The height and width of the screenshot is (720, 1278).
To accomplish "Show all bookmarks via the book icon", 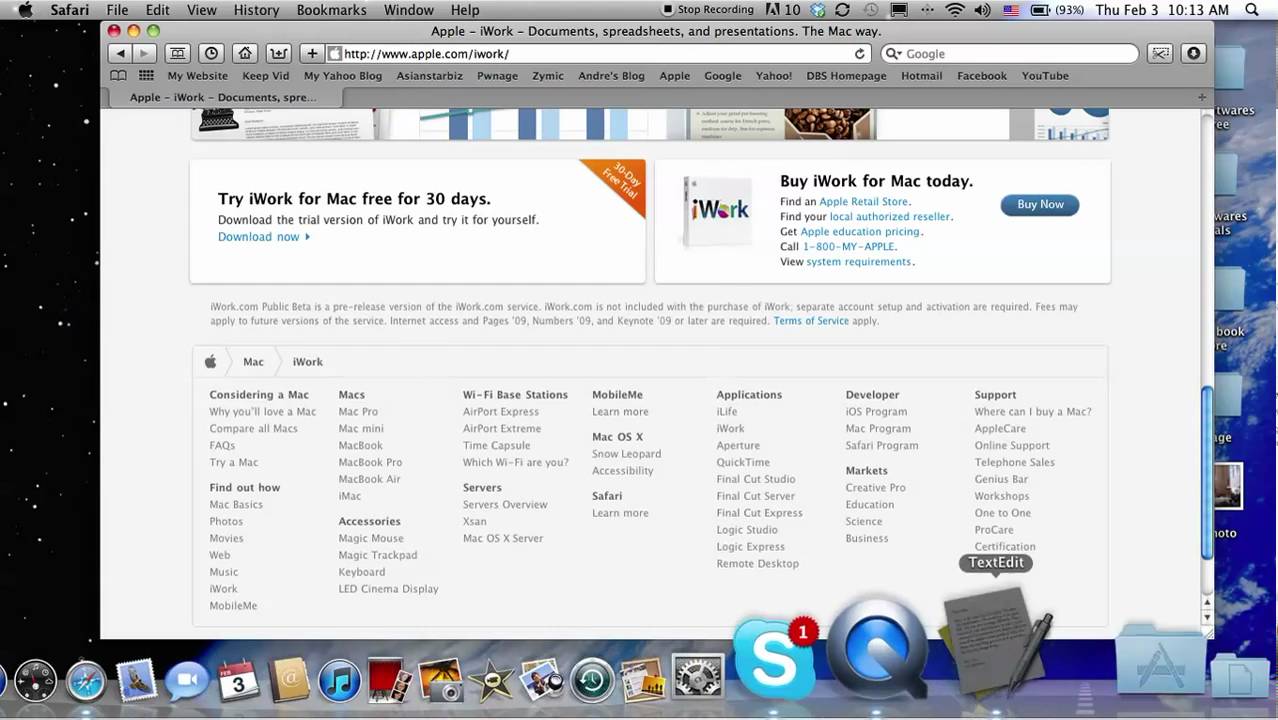I will pyautogui.click(x=118, y=76).
